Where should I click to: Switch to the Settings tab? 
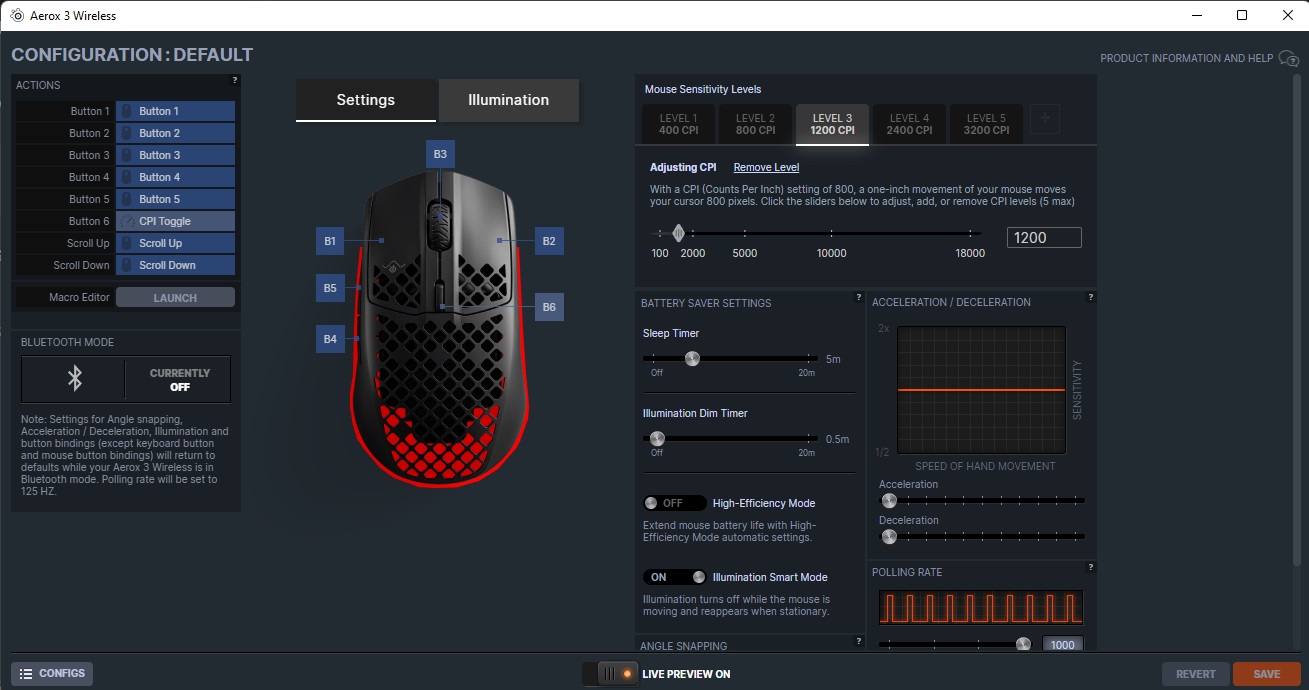[366, 100]
